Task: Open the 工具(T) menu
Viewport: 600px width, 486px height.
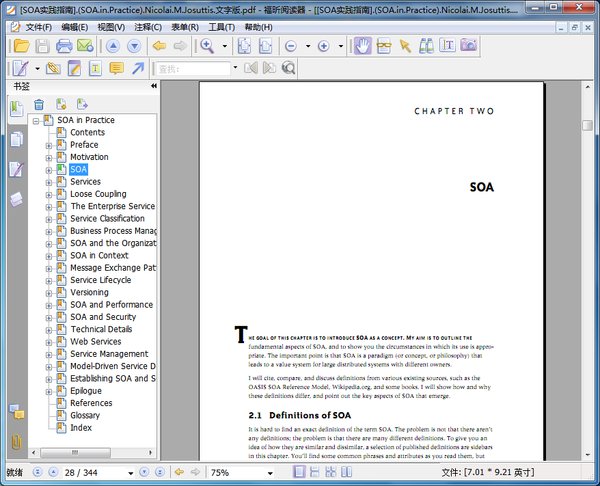Action: coord(221,27)
